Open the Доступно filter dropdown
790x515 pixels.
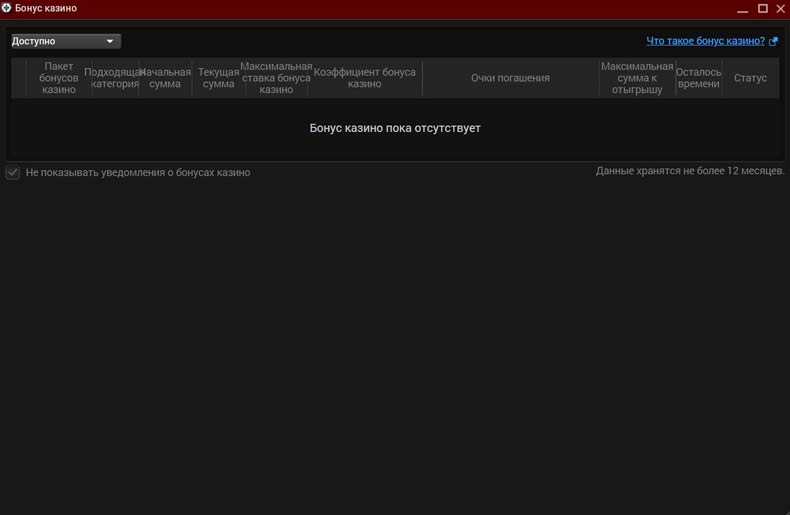(65, 42)
